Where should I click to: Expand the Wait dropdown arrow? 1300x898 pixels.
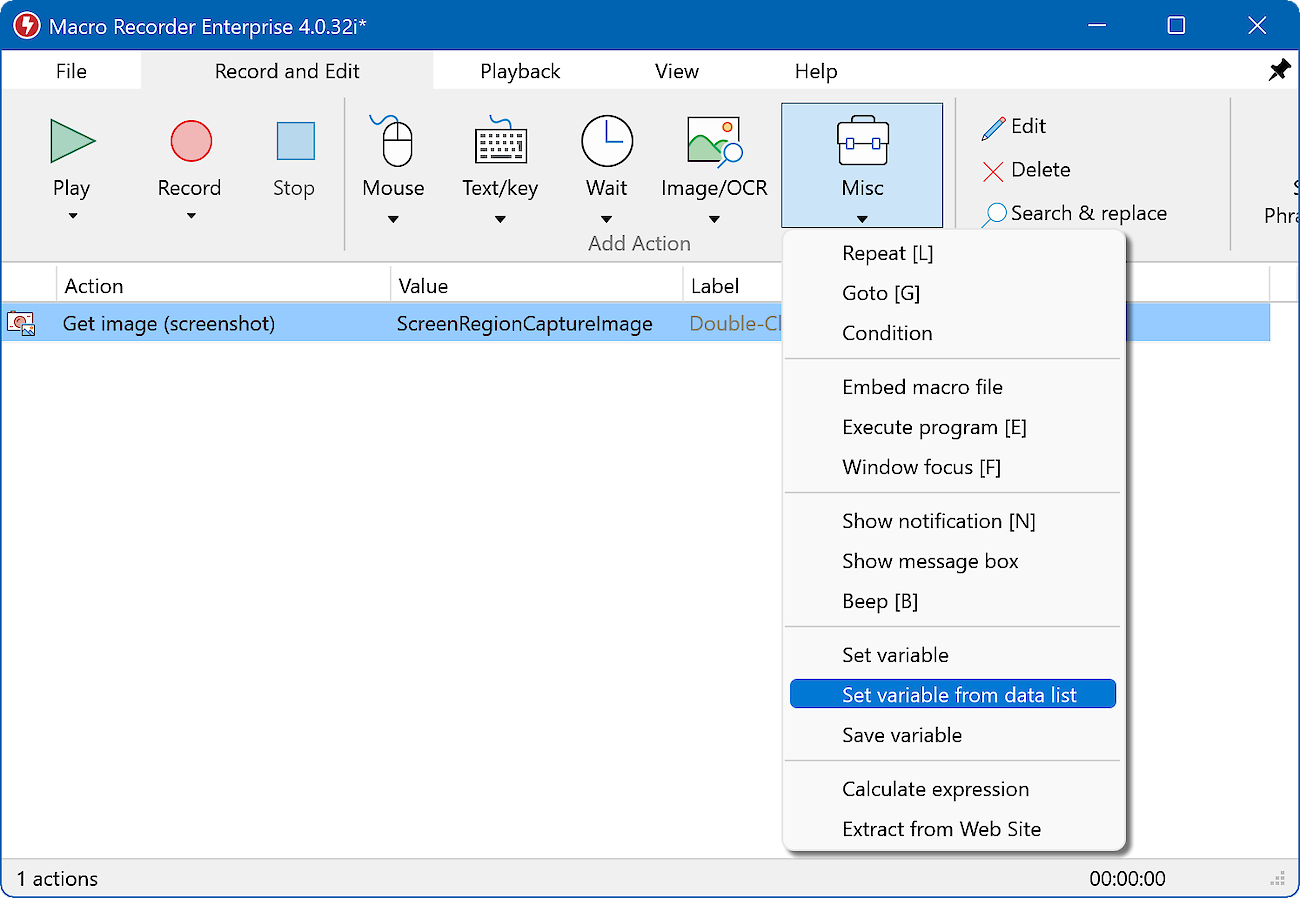pyautogui.click(x=606, y=219)
